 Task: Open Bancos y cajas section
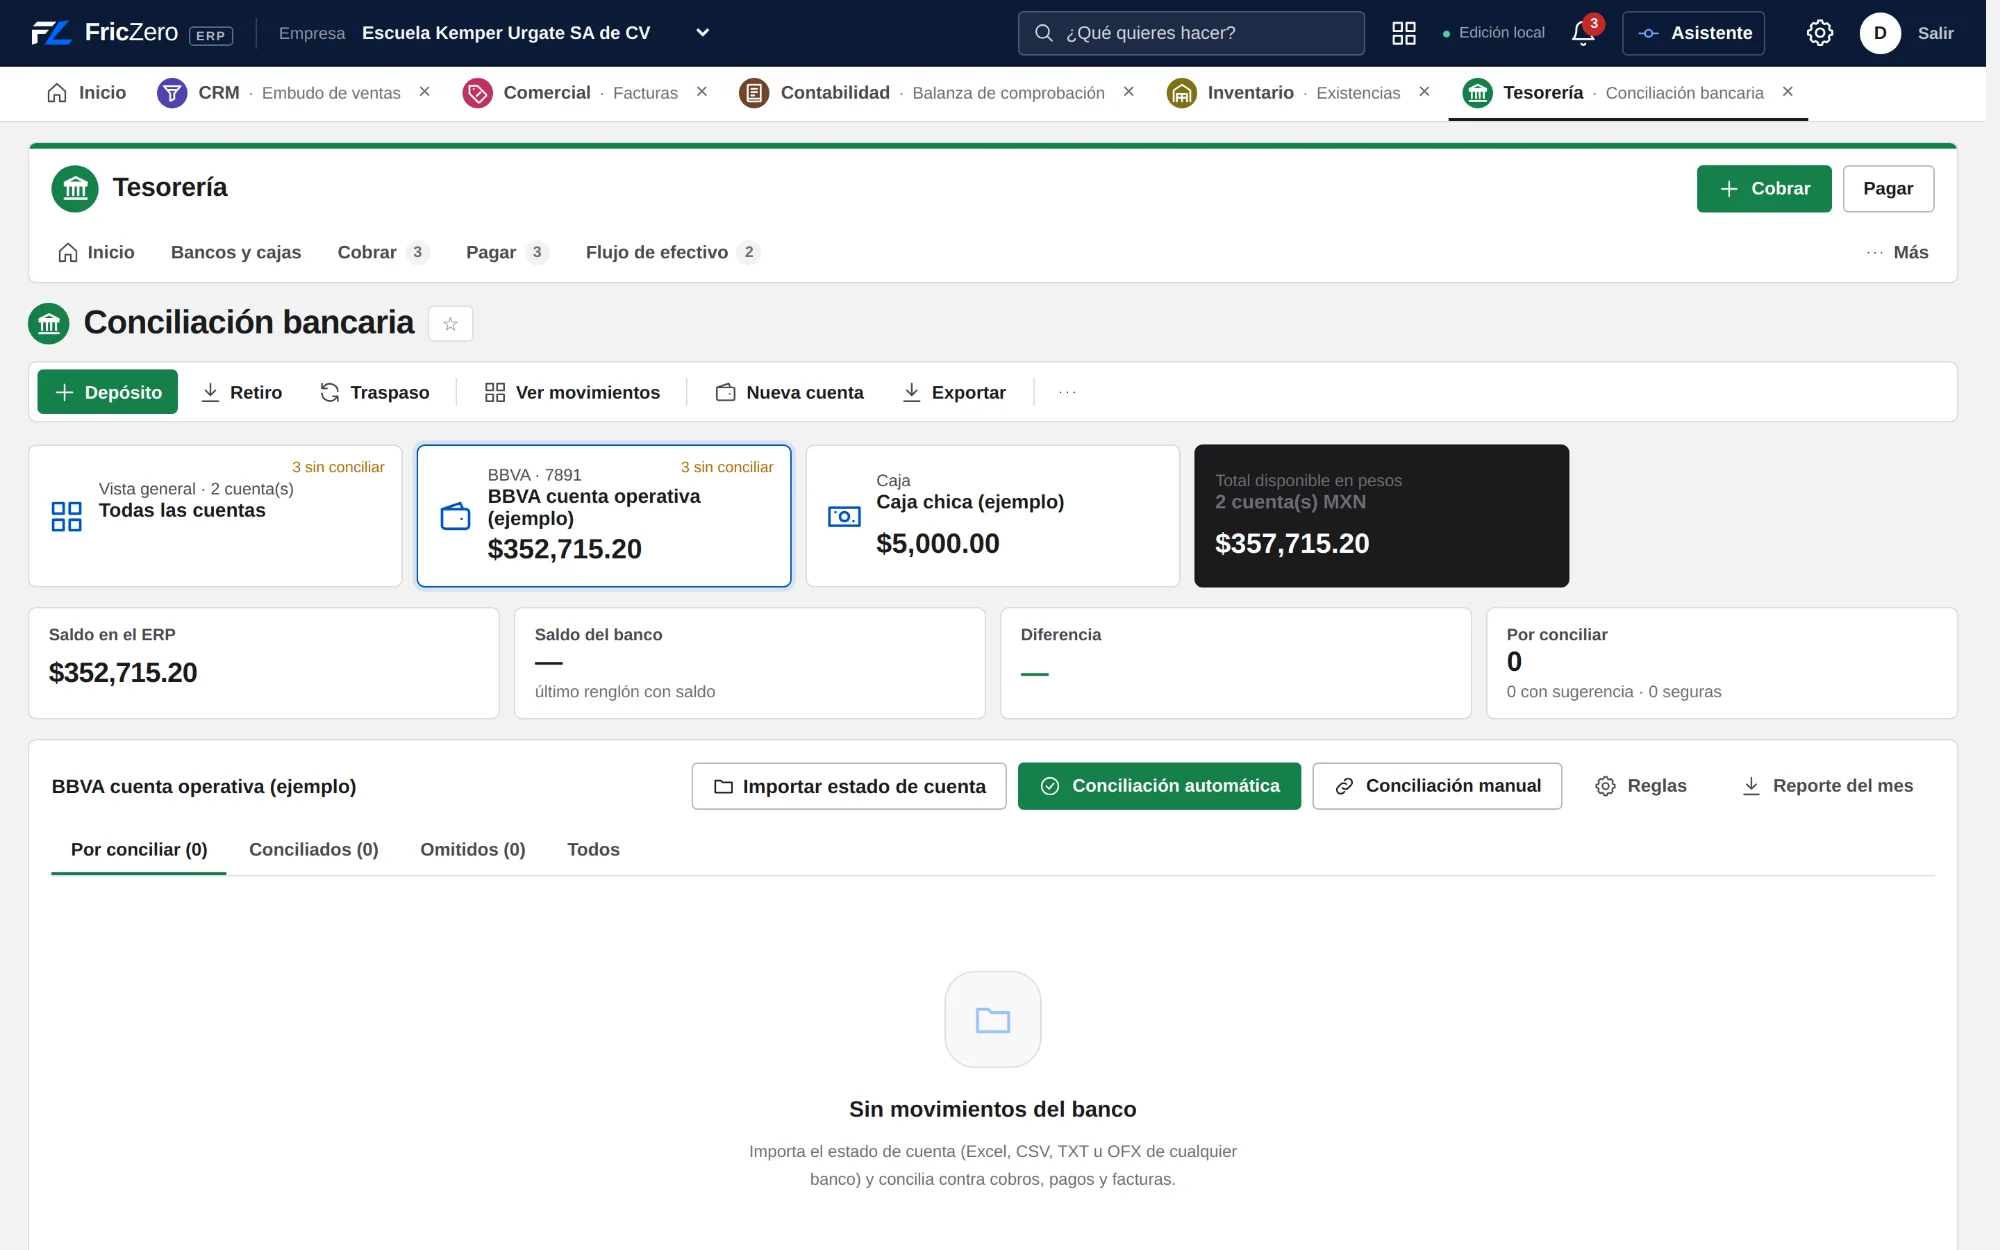click(236, 252)
